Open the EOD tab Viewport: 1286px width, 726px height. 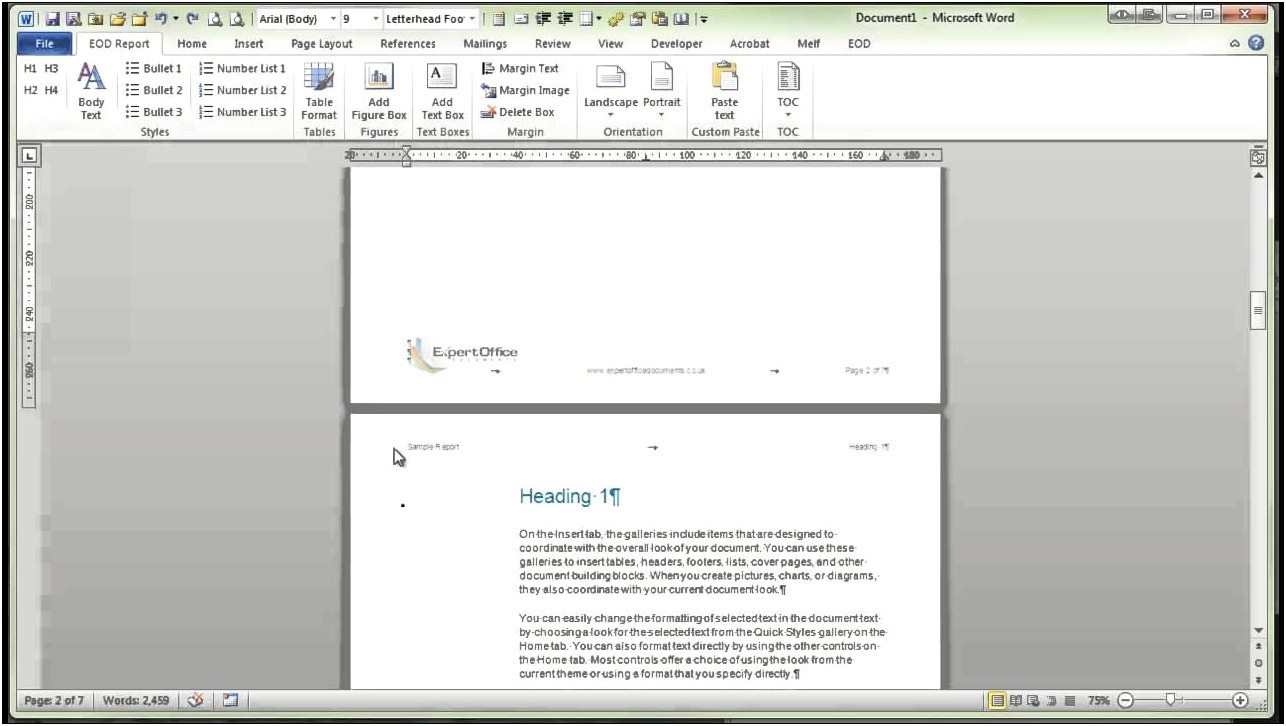click(859, 44)
